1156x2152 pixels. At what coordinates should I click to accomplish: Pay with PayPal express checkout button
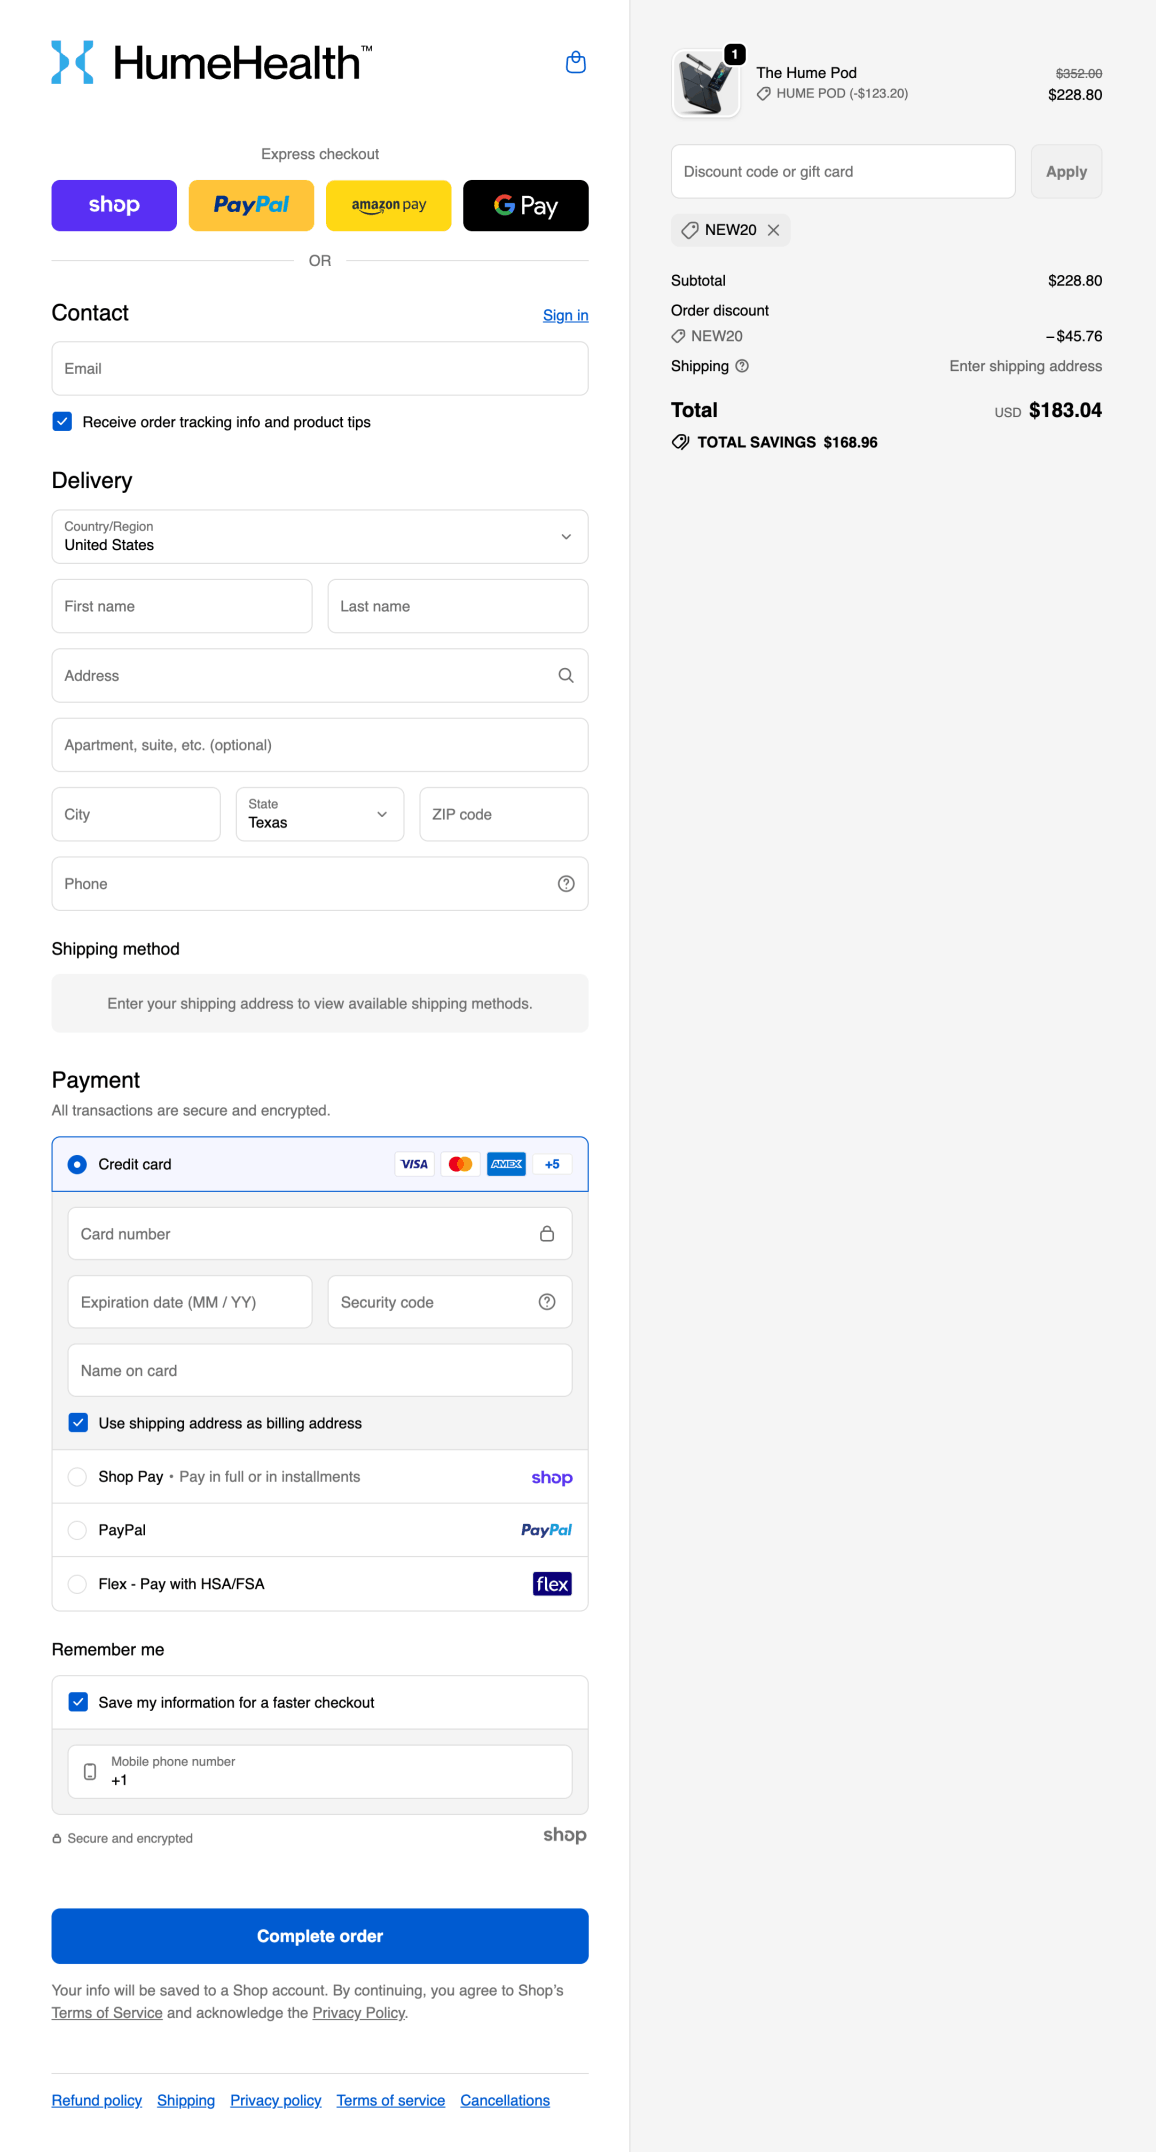point(251,205)
